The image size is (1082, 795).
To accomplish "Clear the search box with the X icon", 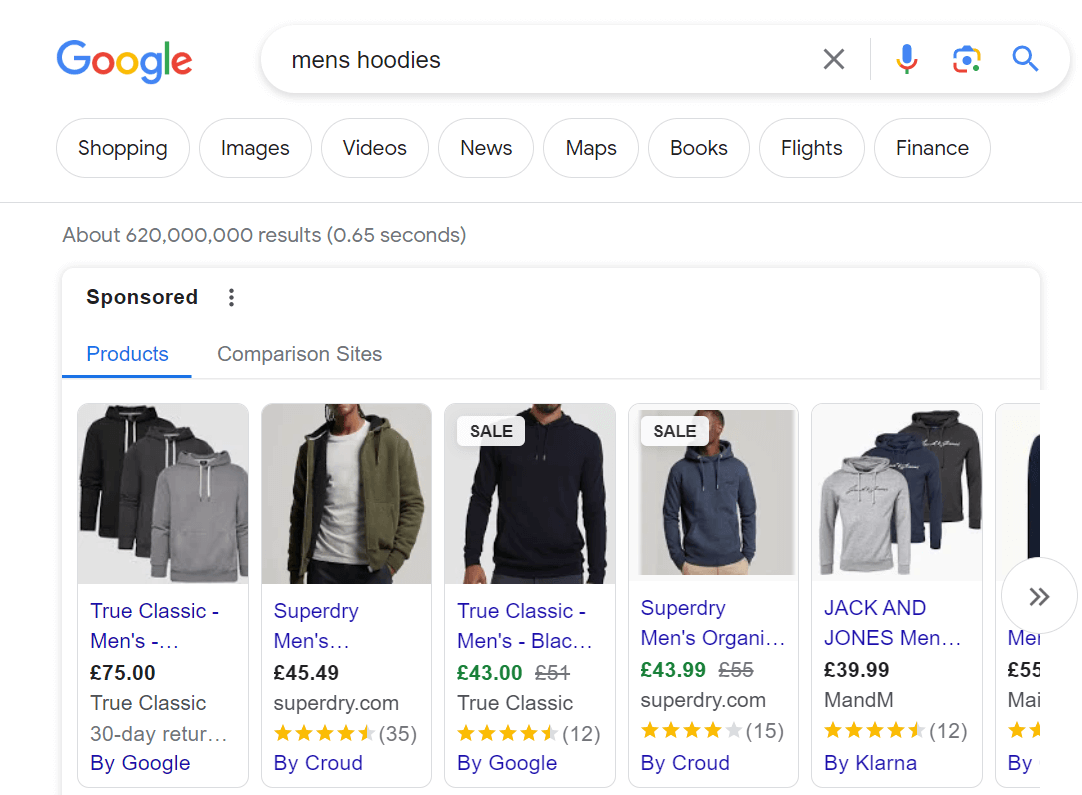I will click(x=834, y=59).
